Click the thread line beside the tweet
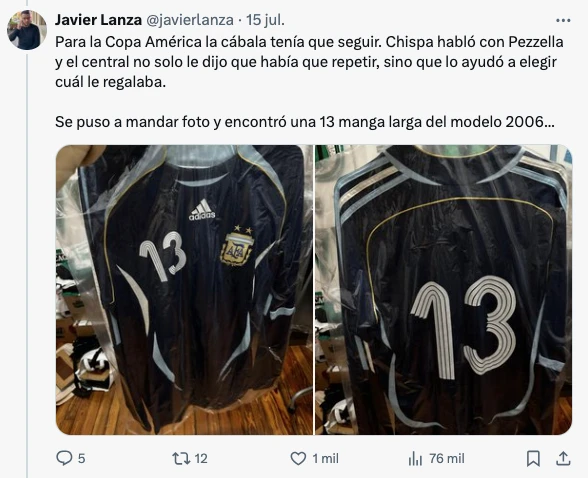 [27, 264]
